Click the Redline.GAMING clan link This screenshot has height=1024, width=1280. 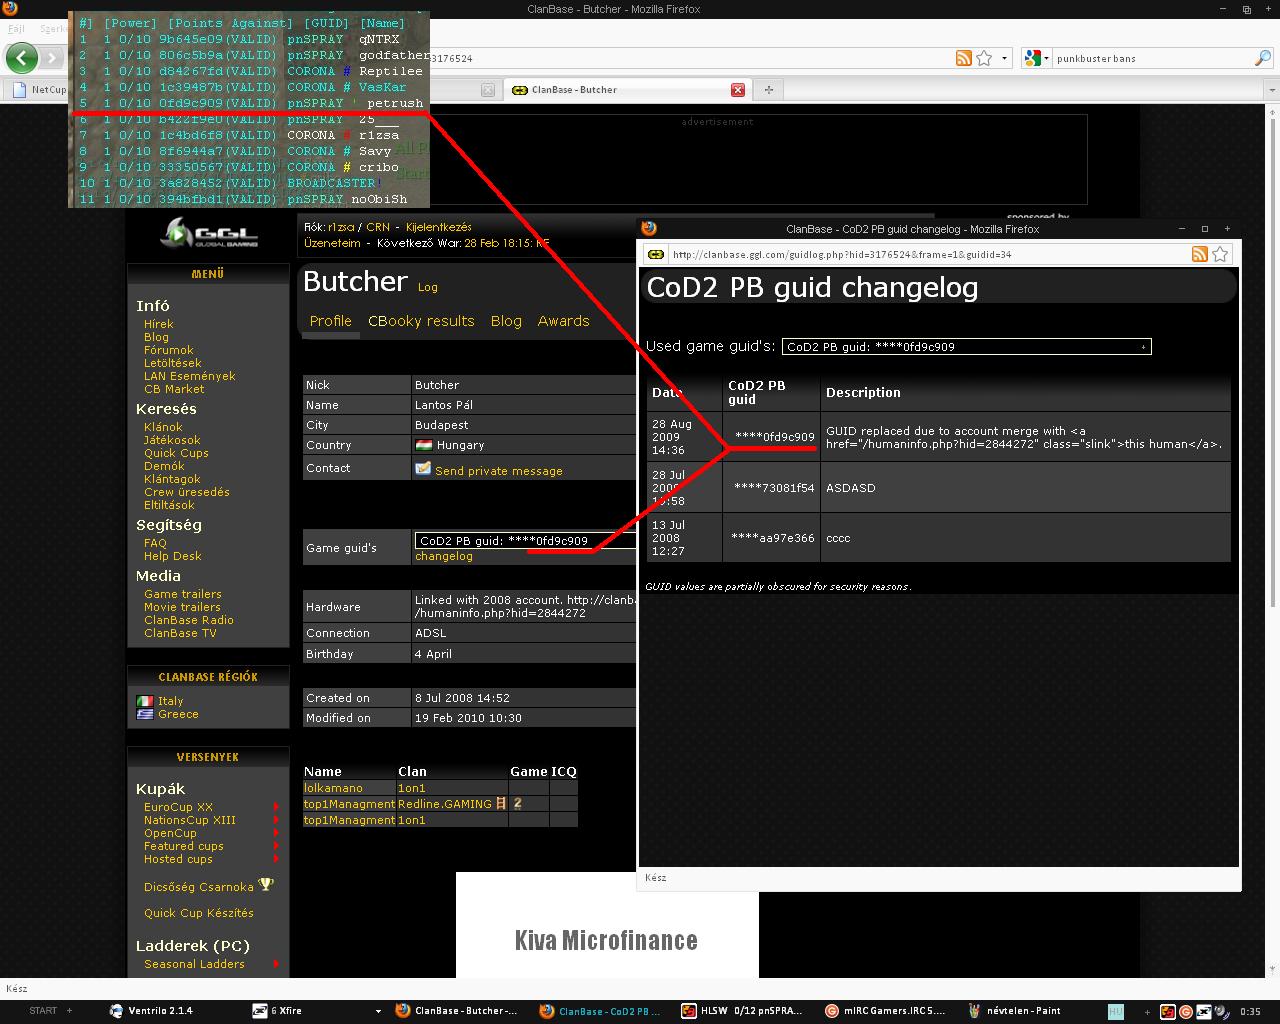click(444, 804)
